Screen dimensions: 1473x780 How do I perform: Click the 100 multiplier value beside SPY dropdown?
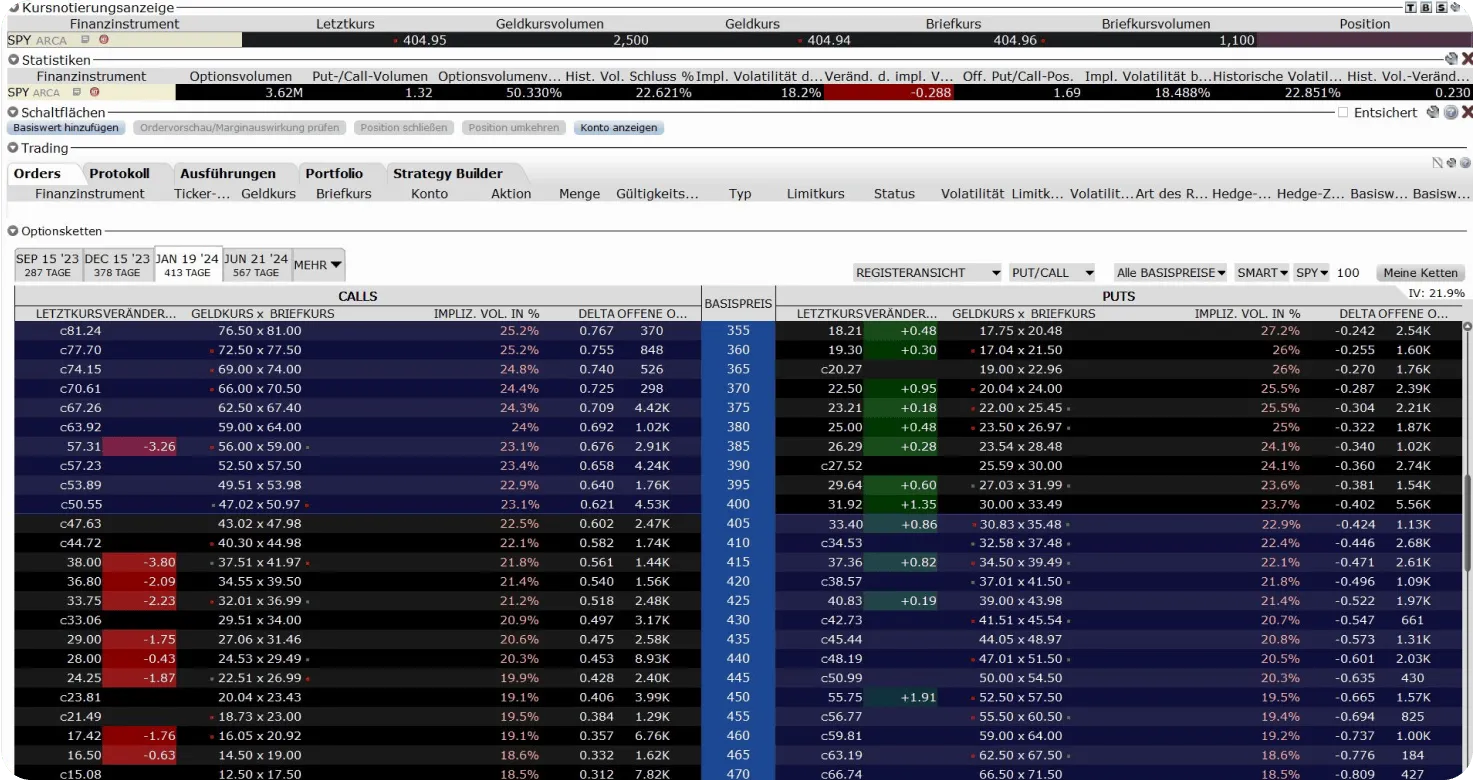pos(1348,273)
